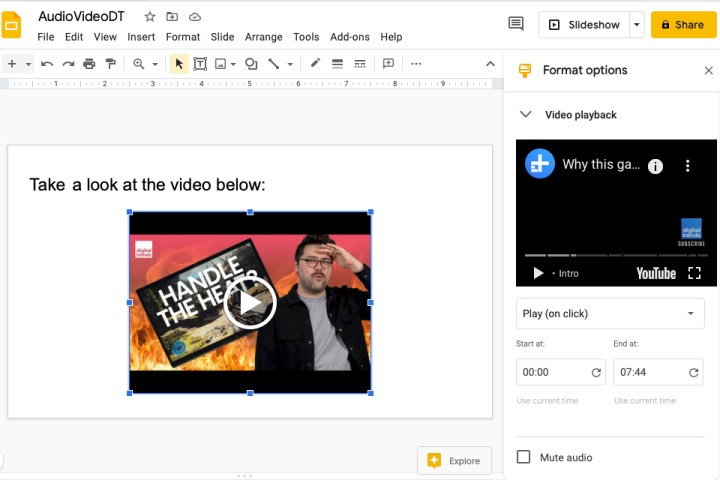720x480 pixels.
Task: Star the AudioVideoDT presentation
Action: tap(150, 17)
